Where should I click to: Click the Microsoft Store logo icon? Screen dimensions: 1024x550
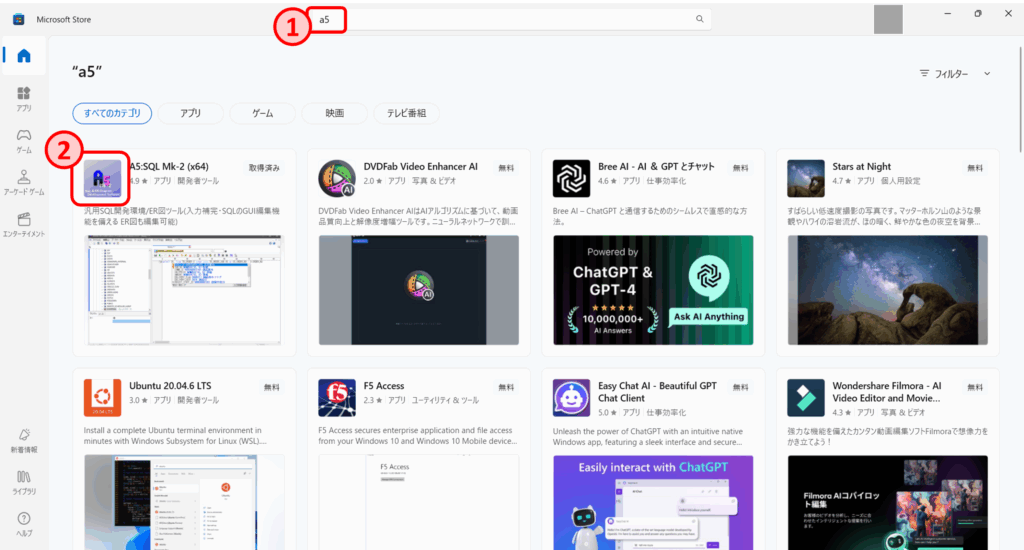coord(18,20)
